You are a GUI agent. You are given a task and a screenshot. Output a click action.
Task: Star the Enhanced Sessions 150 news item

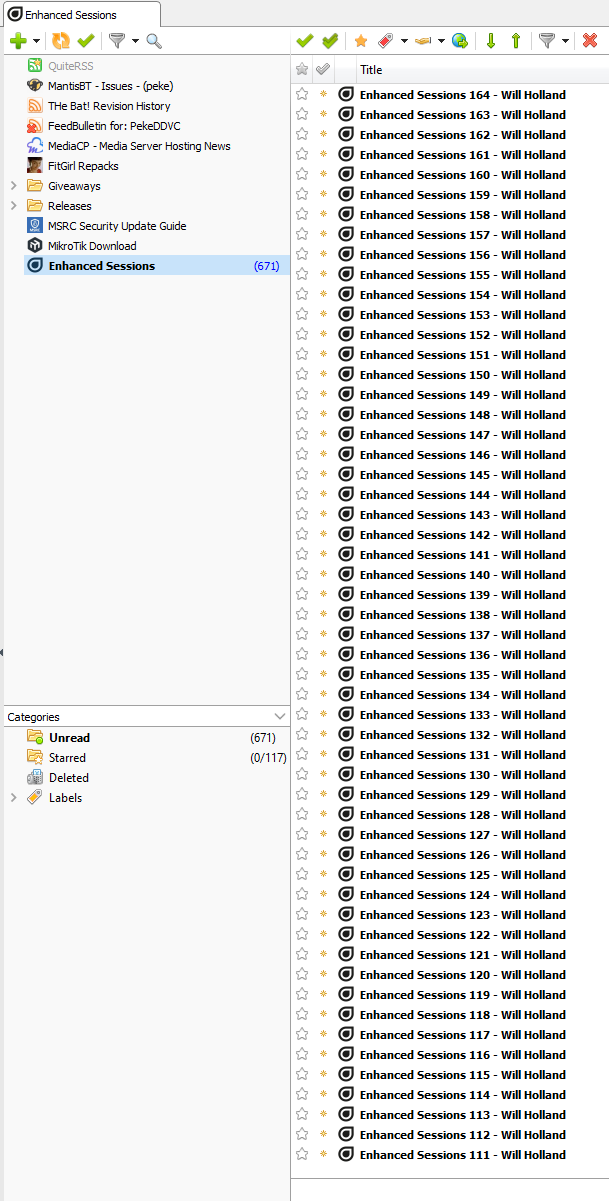pos(302,375)
